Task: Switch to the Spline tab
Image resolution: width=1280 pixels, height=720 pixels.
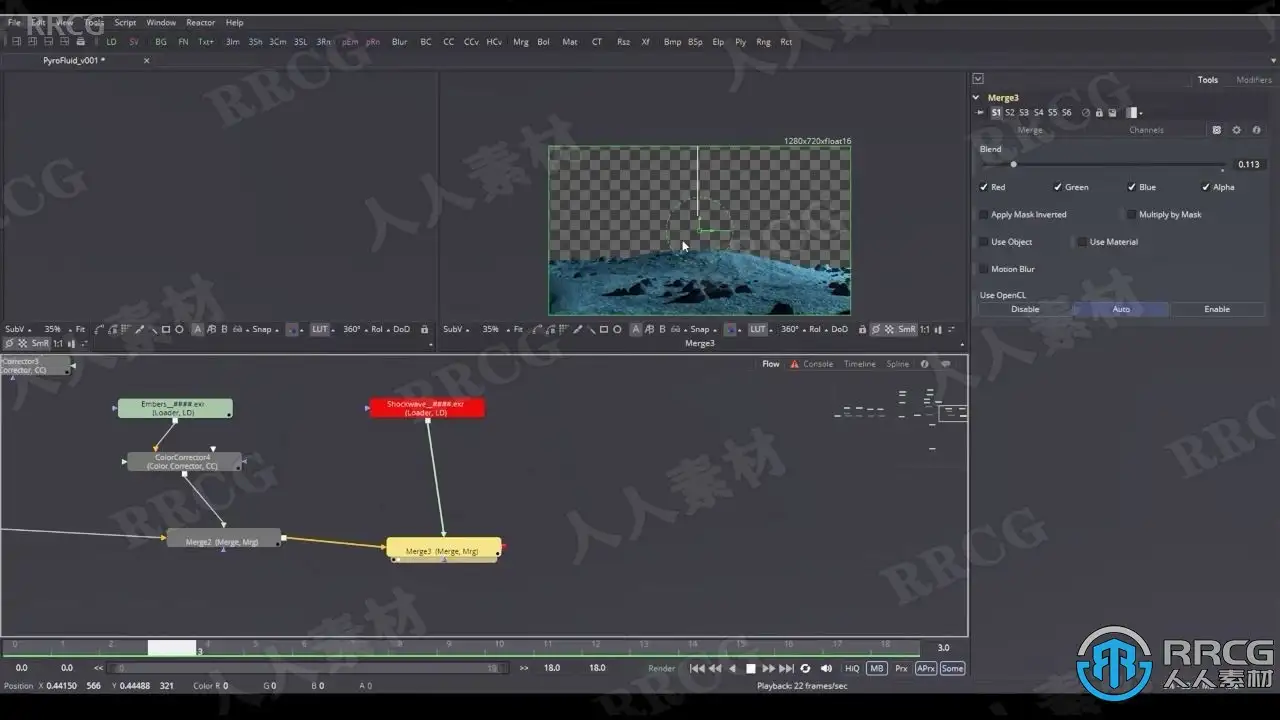Action: pos(898,364)
